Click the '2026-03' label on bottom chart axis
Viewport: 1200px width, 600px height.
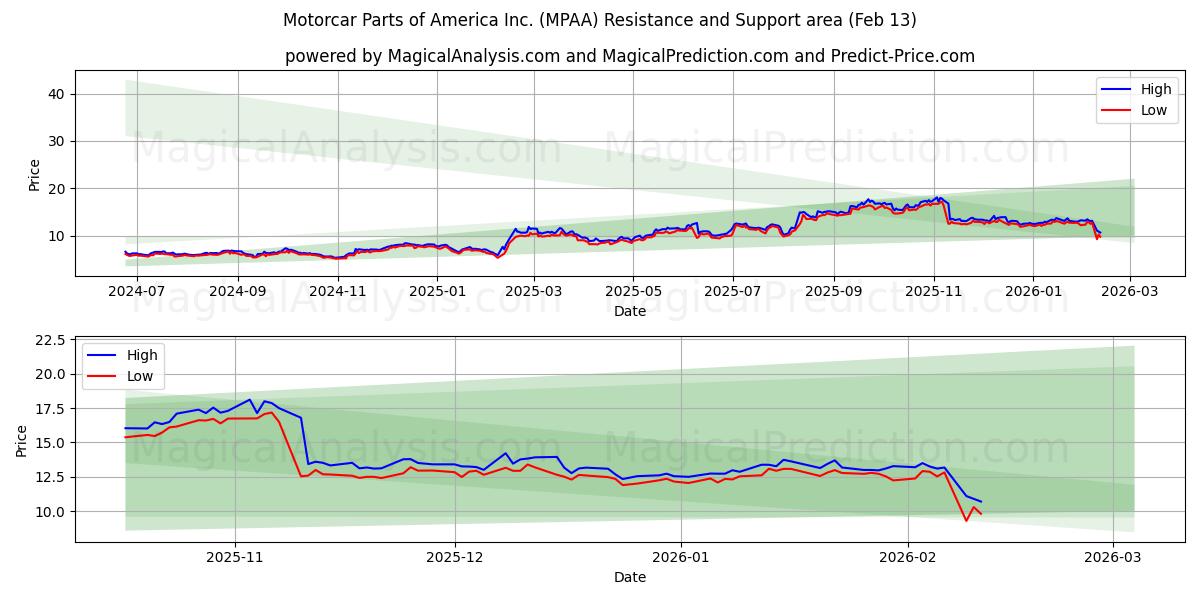pyautogui.click(x=1113, y=557)
